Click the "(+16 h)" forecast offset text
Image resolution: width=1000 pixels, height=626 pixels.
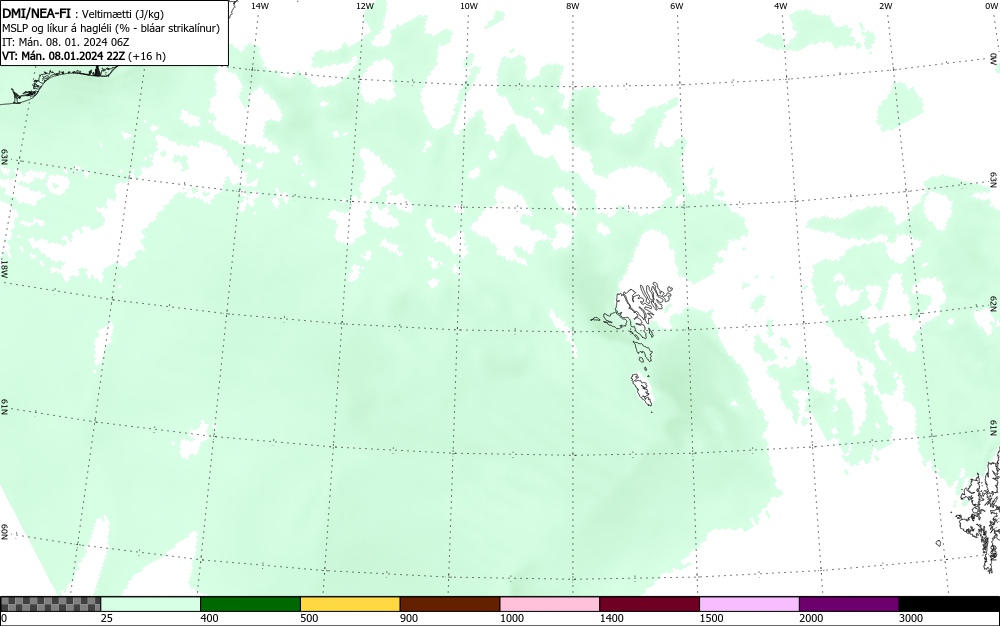(147, 56)
